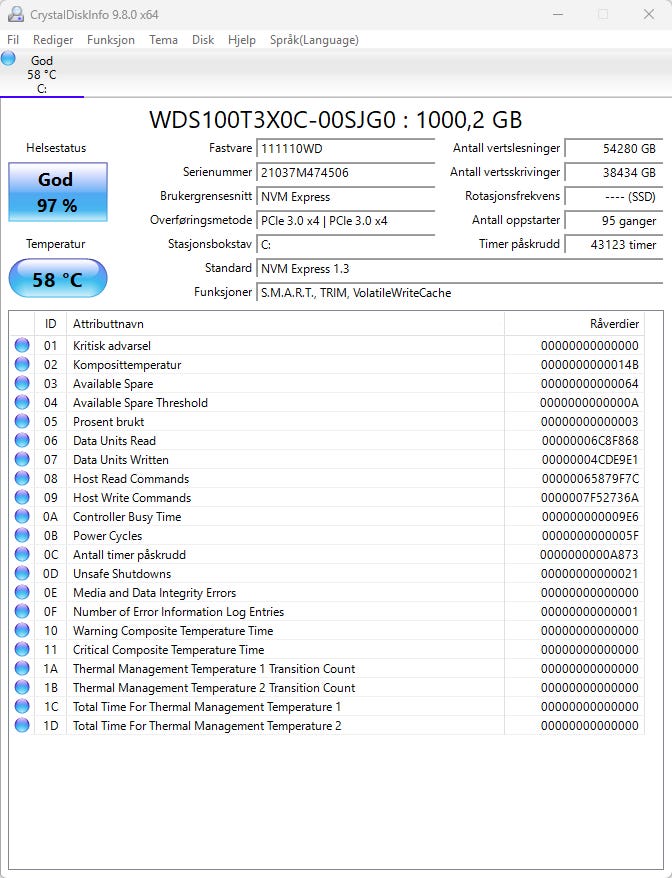This screenshot has height=878, width=672.
Task: Close the CrystalDiskInfo window
Action: point(649,14)
